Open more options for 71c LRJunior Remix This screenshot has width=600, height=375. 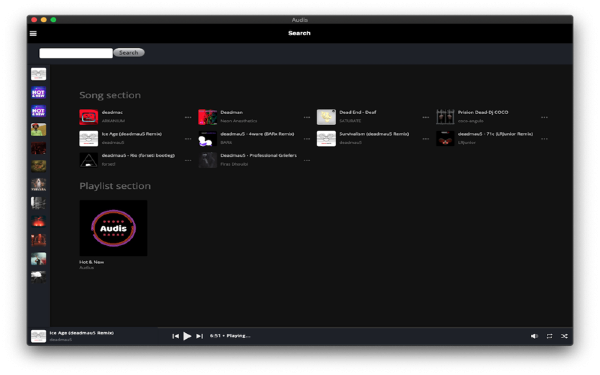544,139
